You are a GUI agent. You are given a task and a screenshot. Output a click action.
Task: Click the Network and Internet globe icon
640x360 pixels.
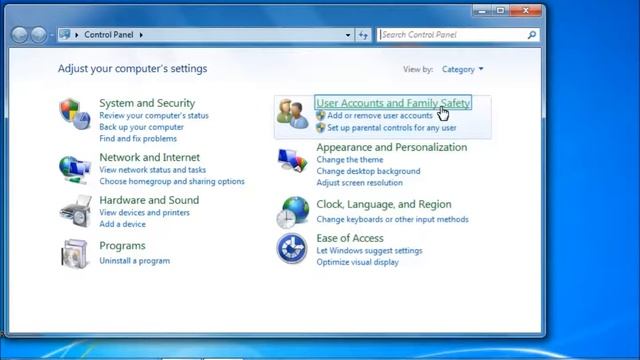(75, 169)
